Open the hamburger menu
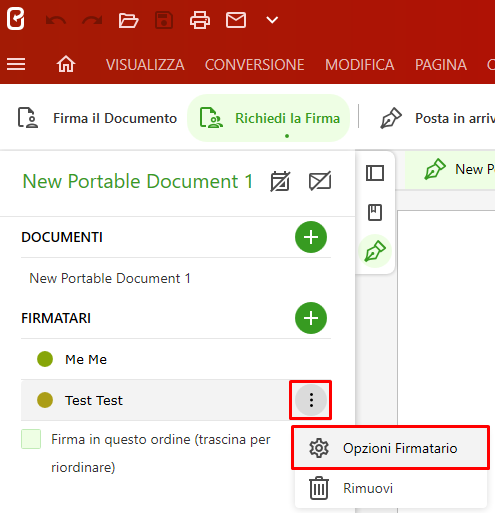 click(x=16, y=64)
